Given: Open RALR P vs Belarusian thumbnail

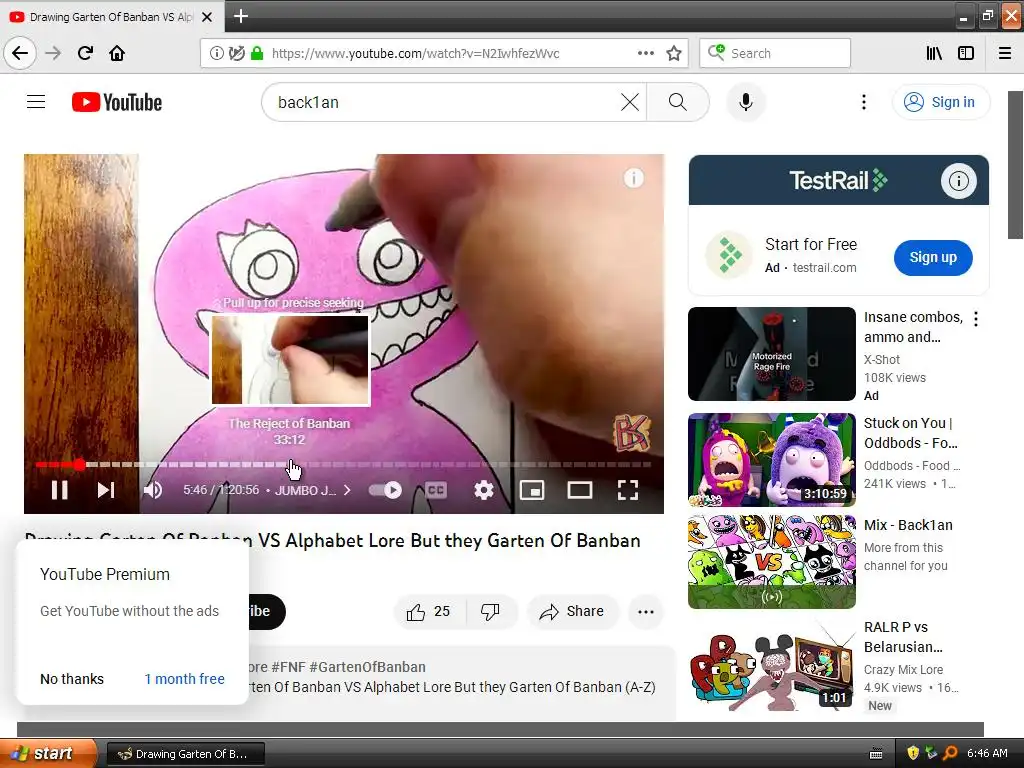Looking at the screenshot, I should click(x=771, y=664).
